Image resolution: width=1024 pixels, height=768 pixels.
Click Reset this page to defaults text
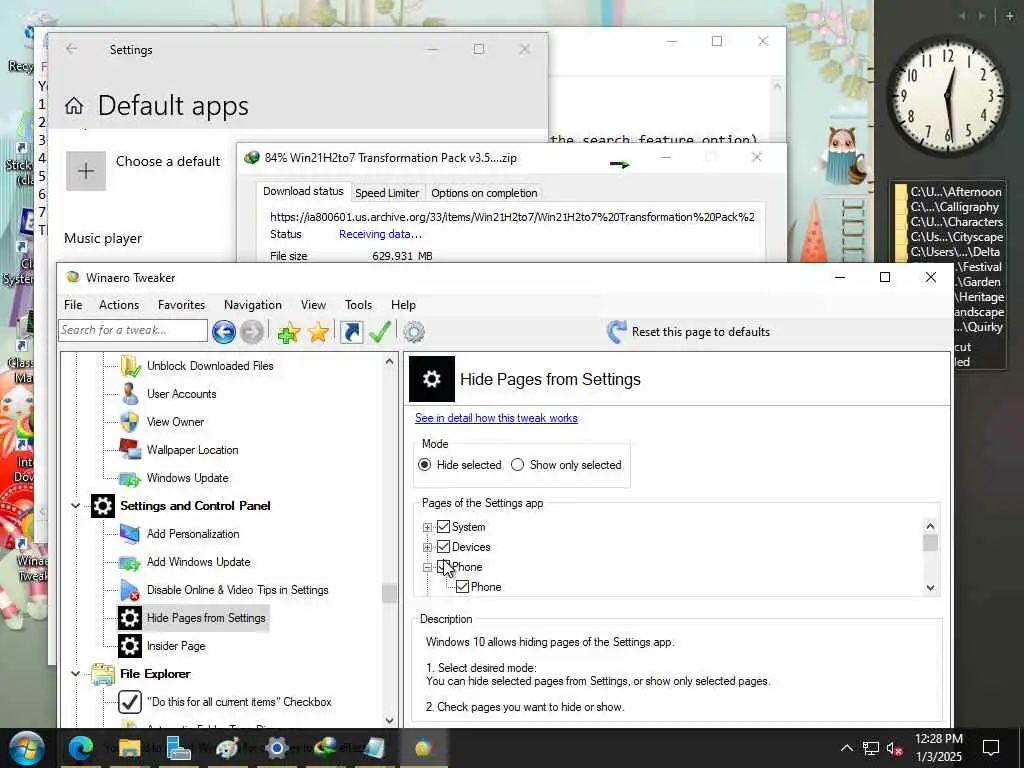701,332
